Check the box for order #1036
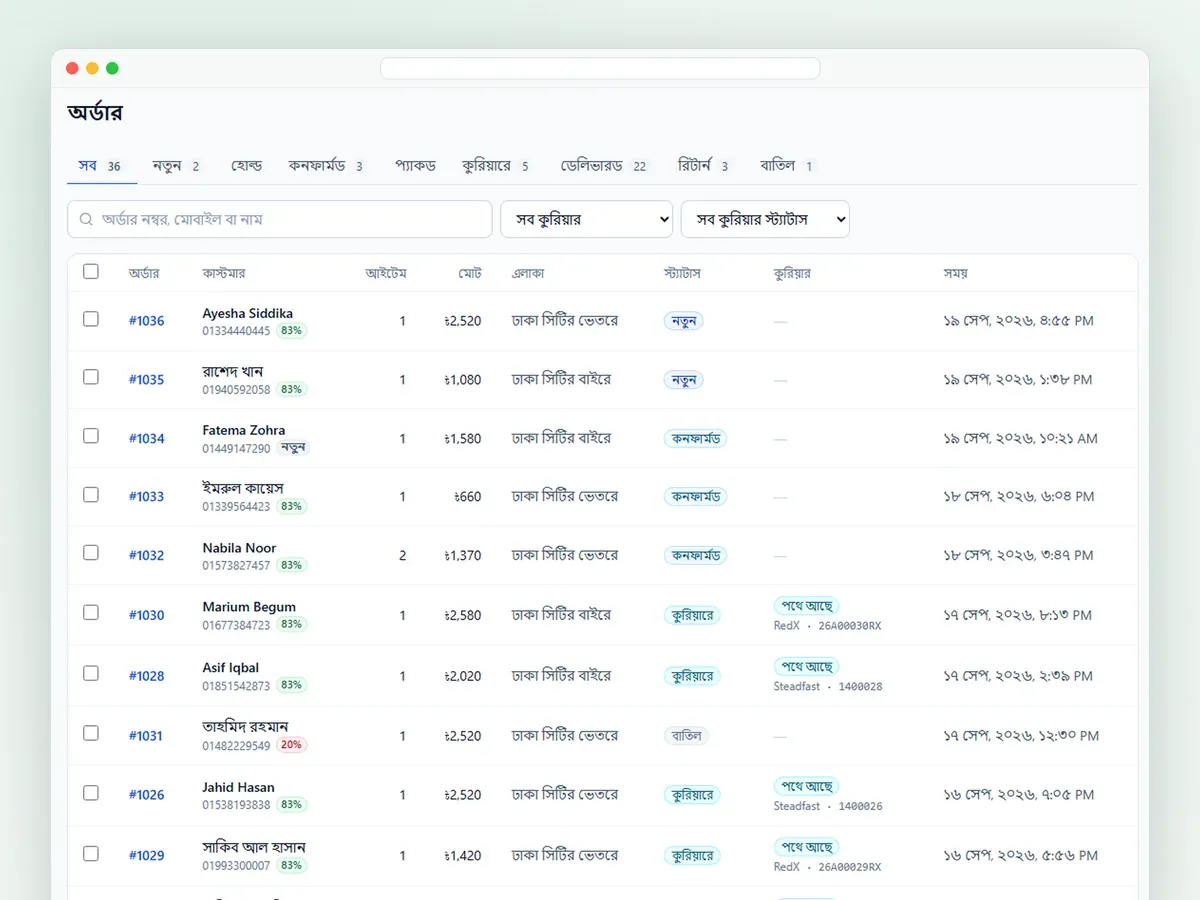 pos(91,319)
